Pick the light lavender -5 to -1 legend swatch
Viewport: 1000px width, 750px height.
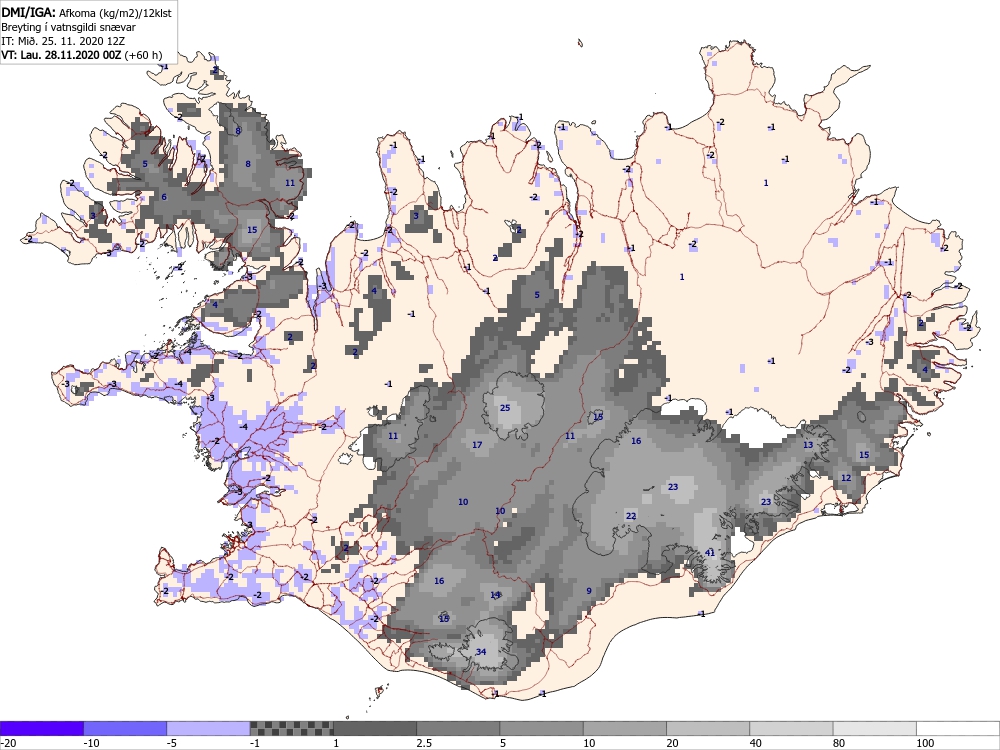(208, 728)
